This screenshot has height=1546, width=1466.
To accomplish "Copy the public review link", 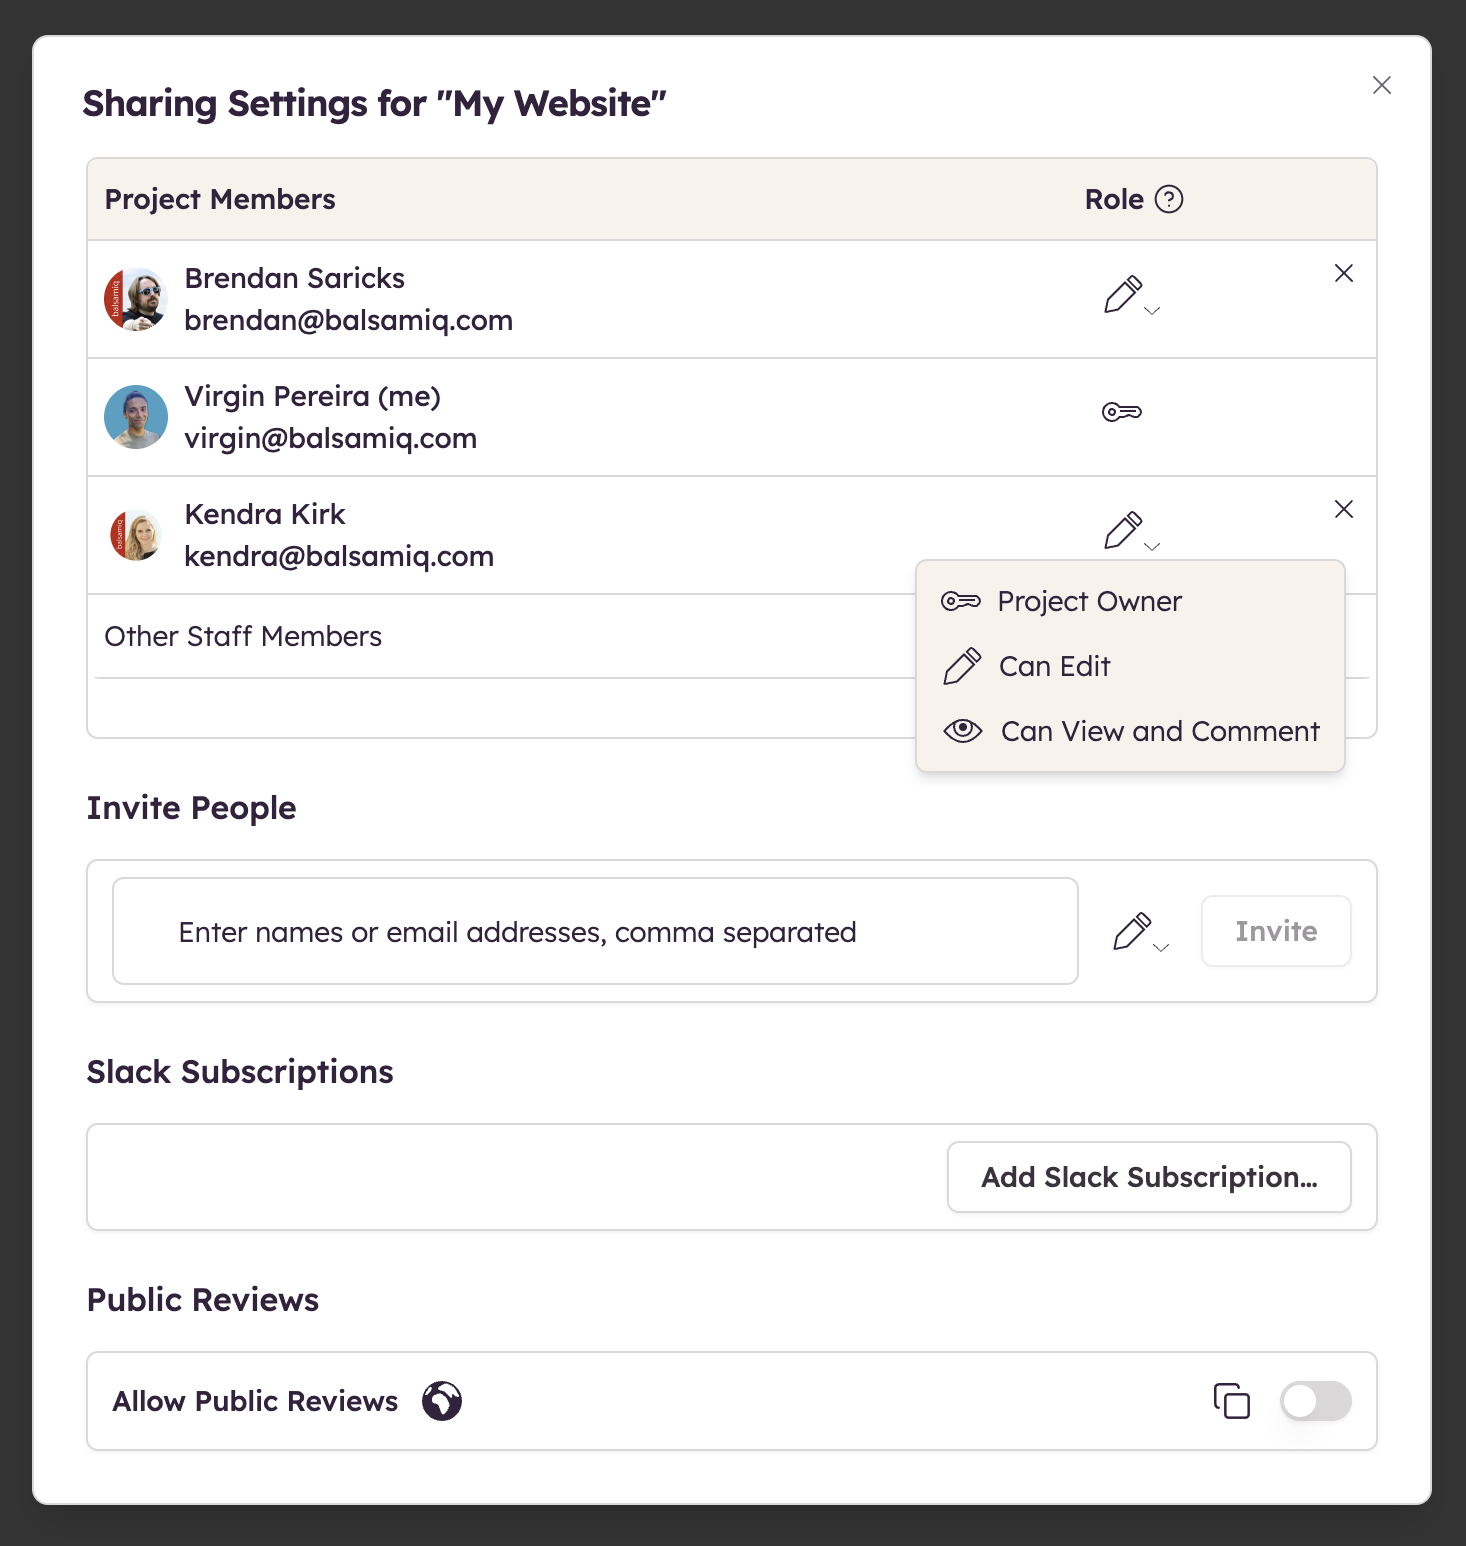I will coord(1231,1401).
